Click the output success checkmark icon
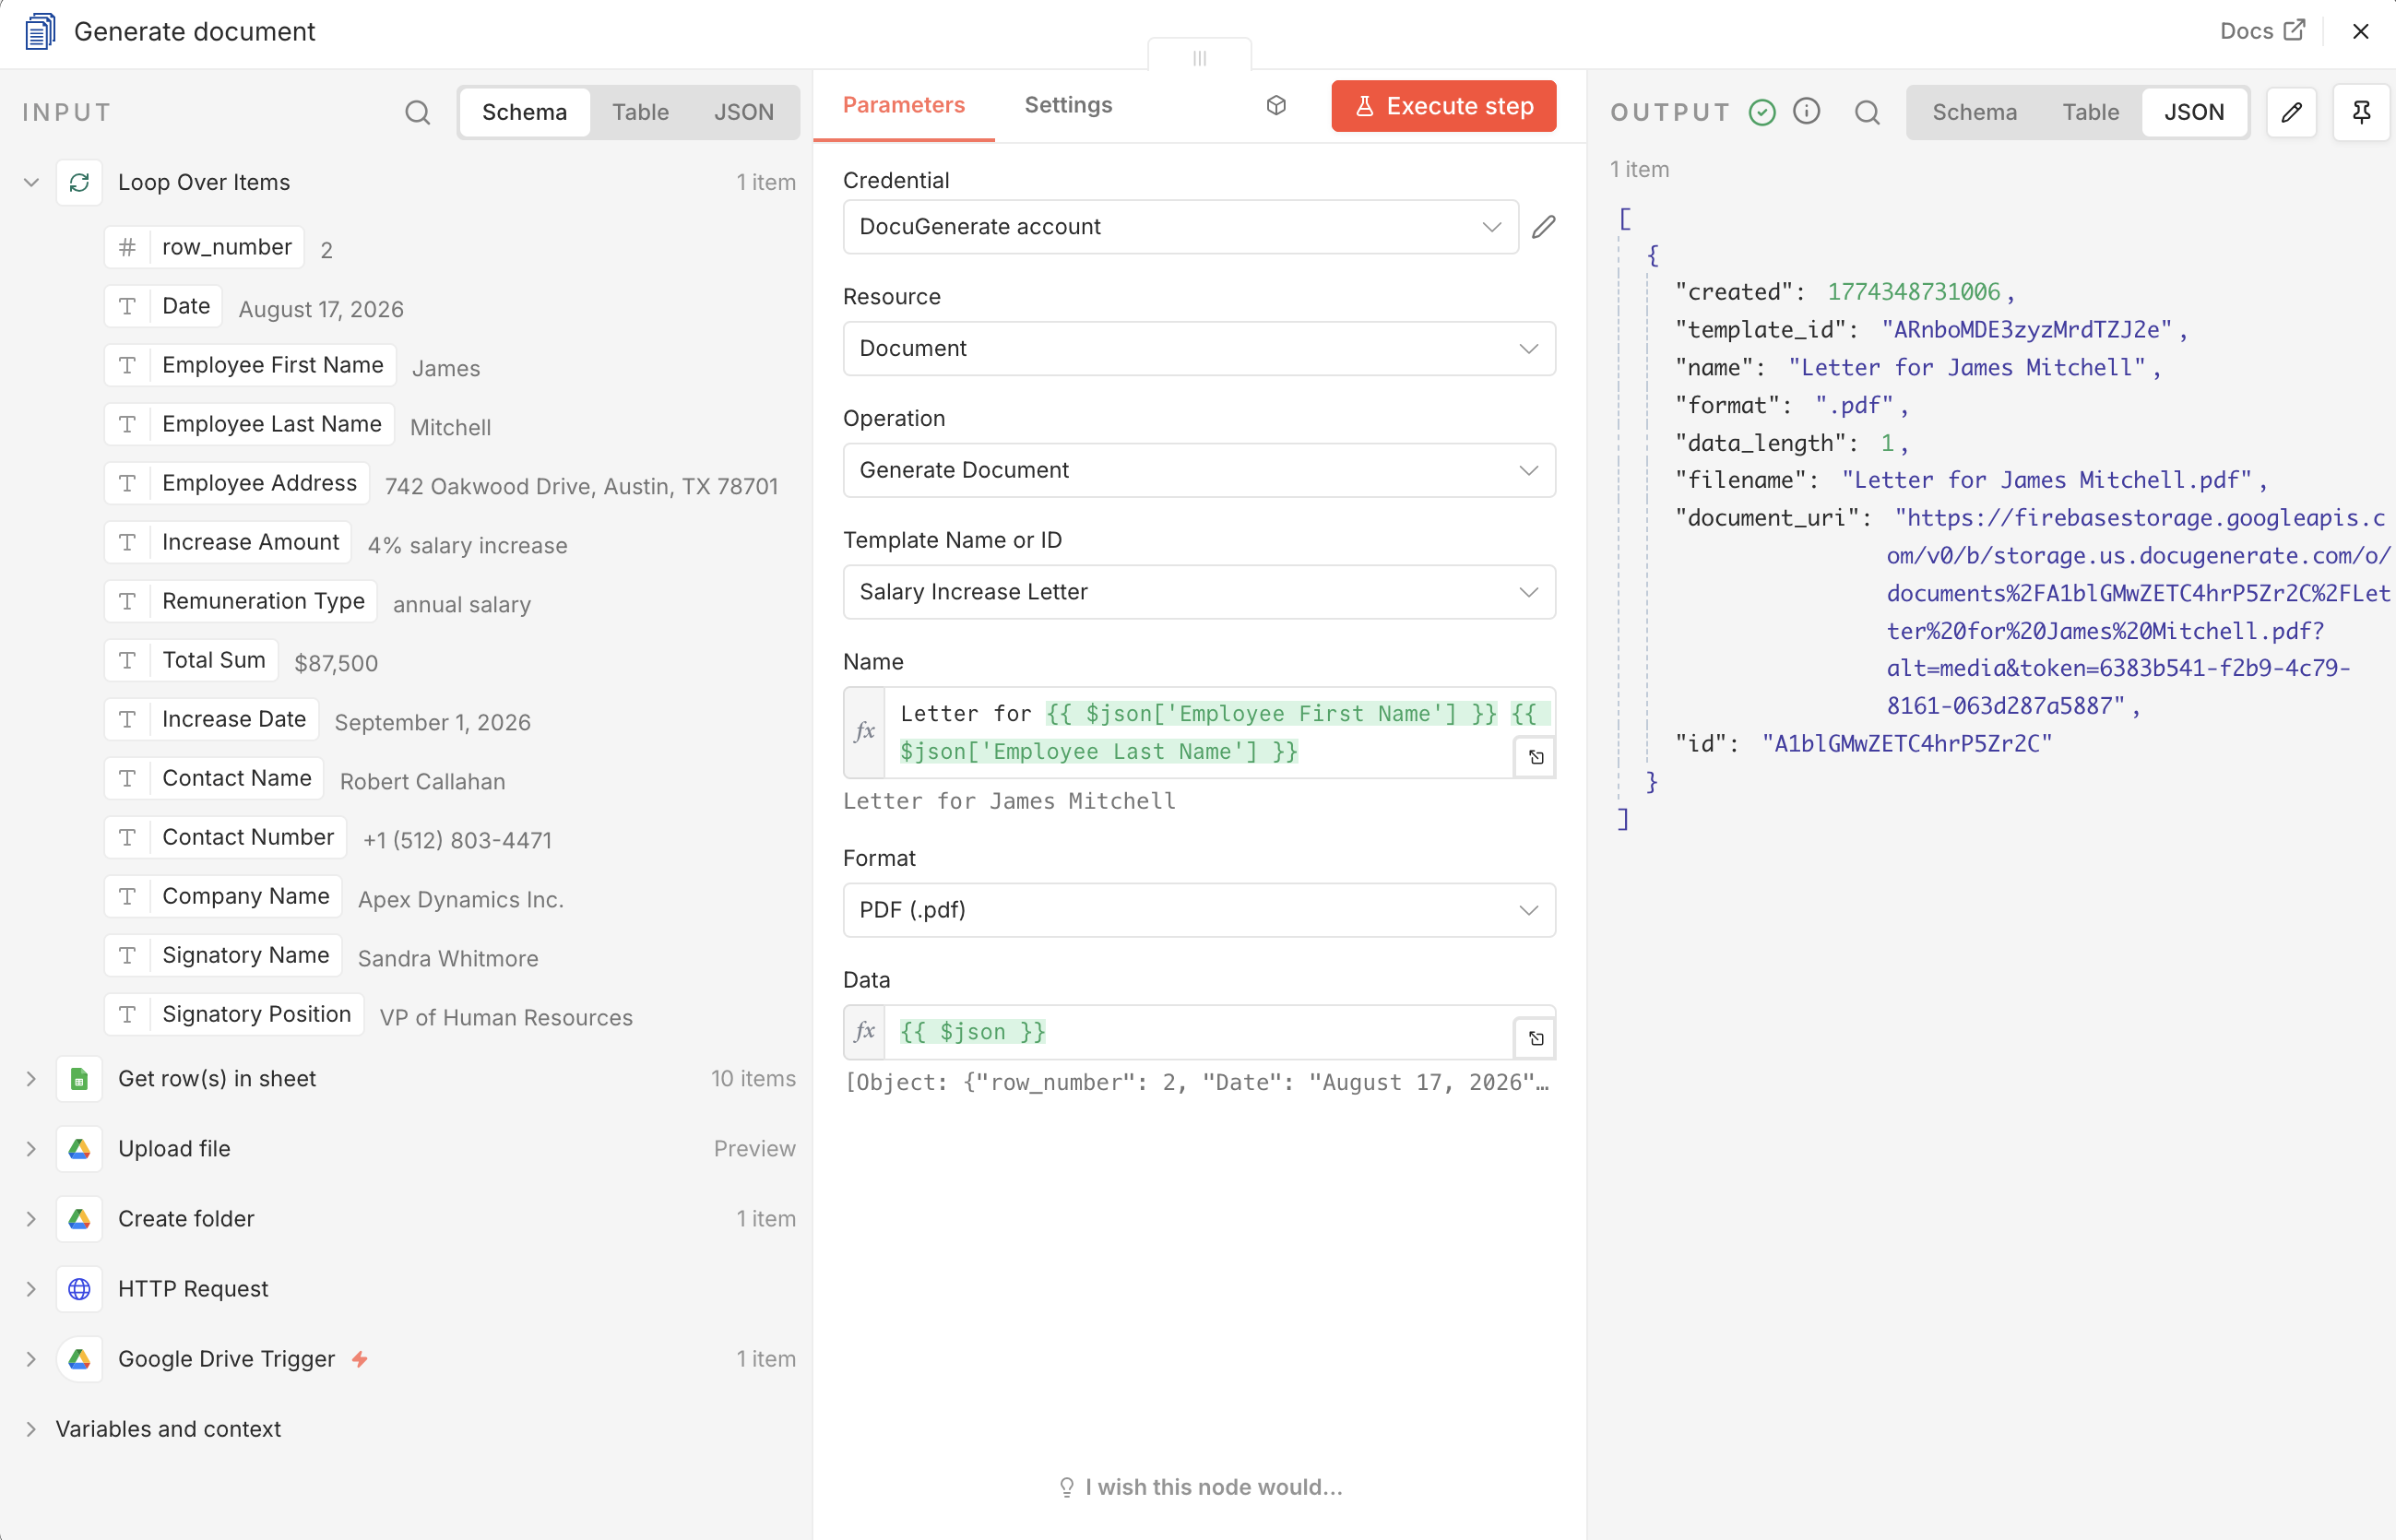Viewport: 2396px width, 1540px height. click(1762, 112)
